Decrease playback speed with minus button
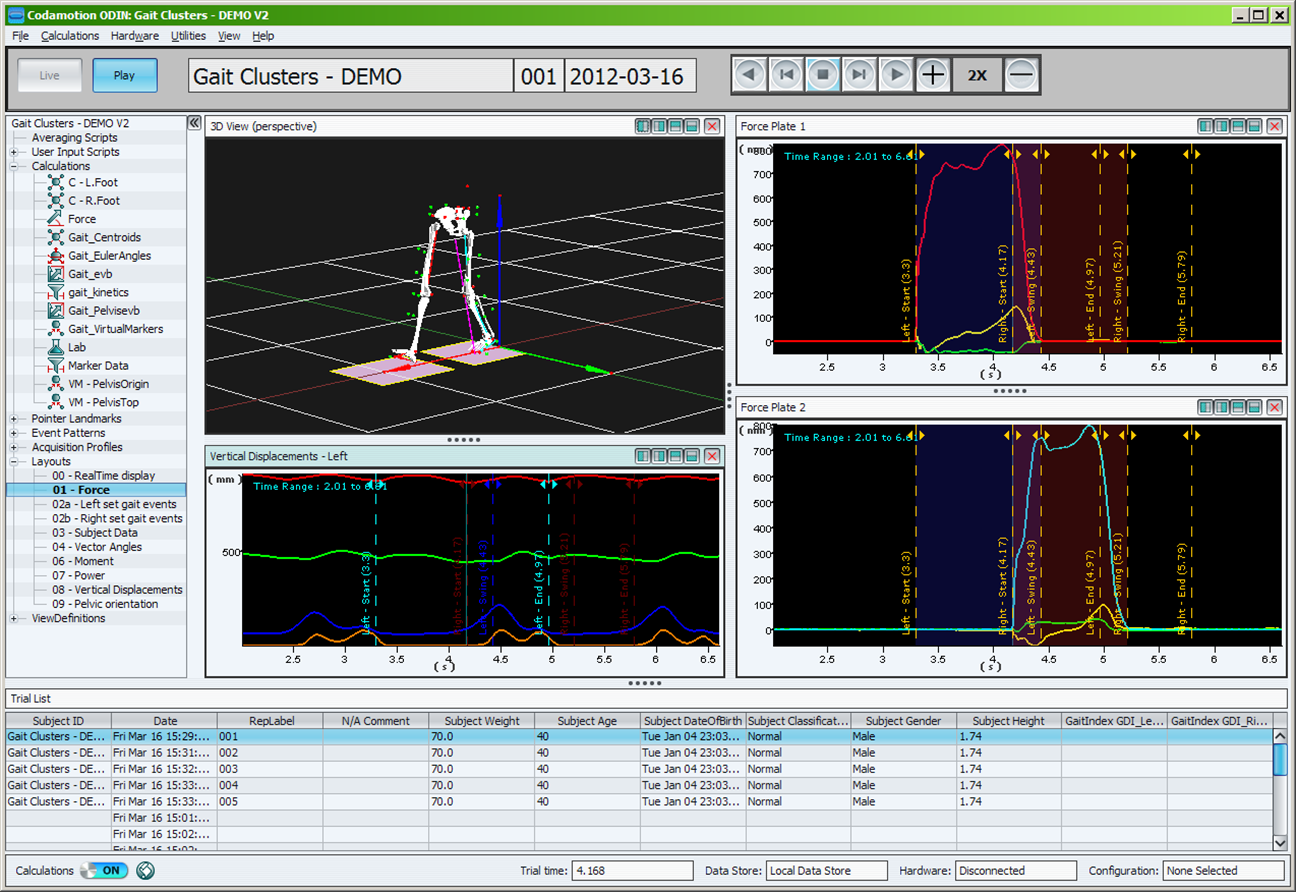Image resolution: width=1296 pixels, height=892 pixels. click(1021, 75)
